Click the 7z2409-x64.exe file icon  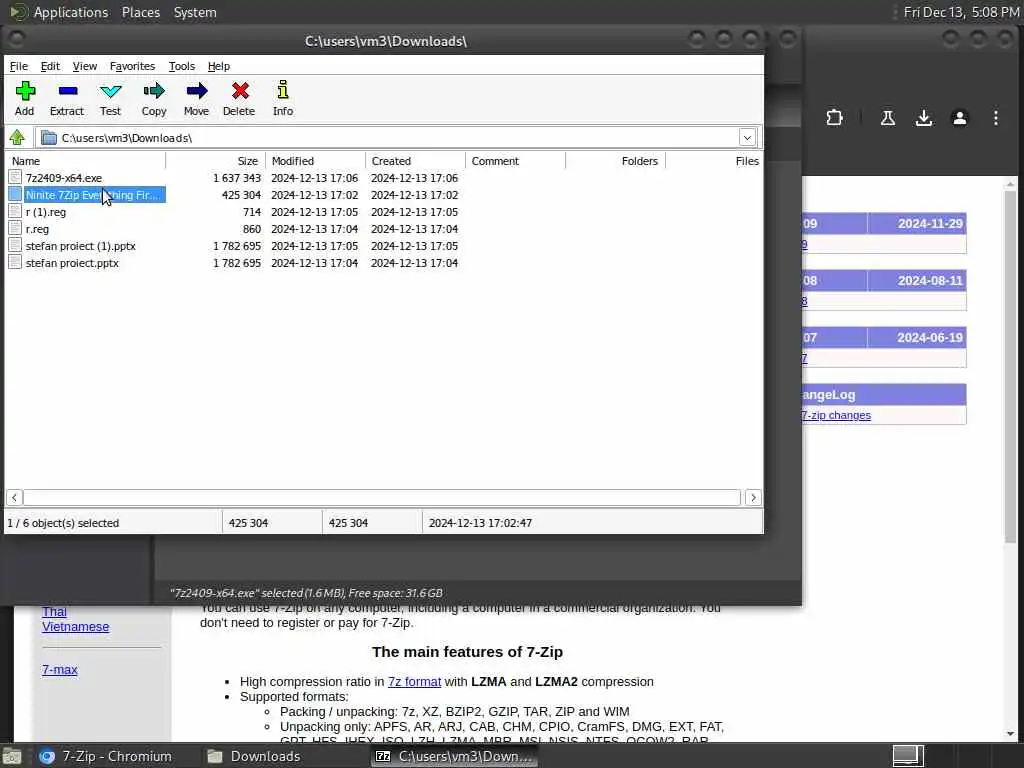coord(15,178)
